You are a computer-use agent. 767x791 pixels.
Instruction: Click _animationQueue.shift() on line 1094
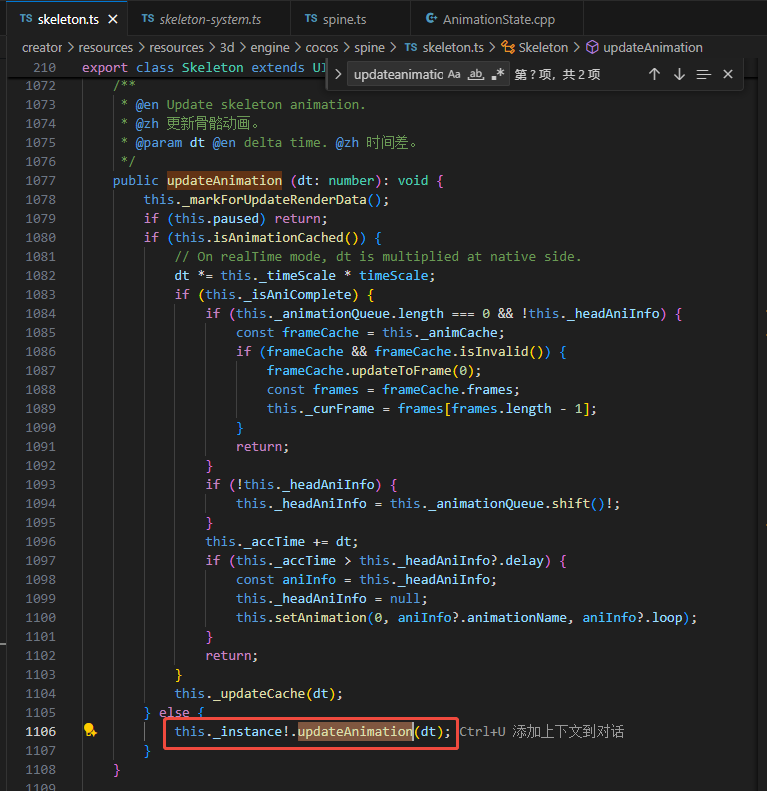[516, 503]
